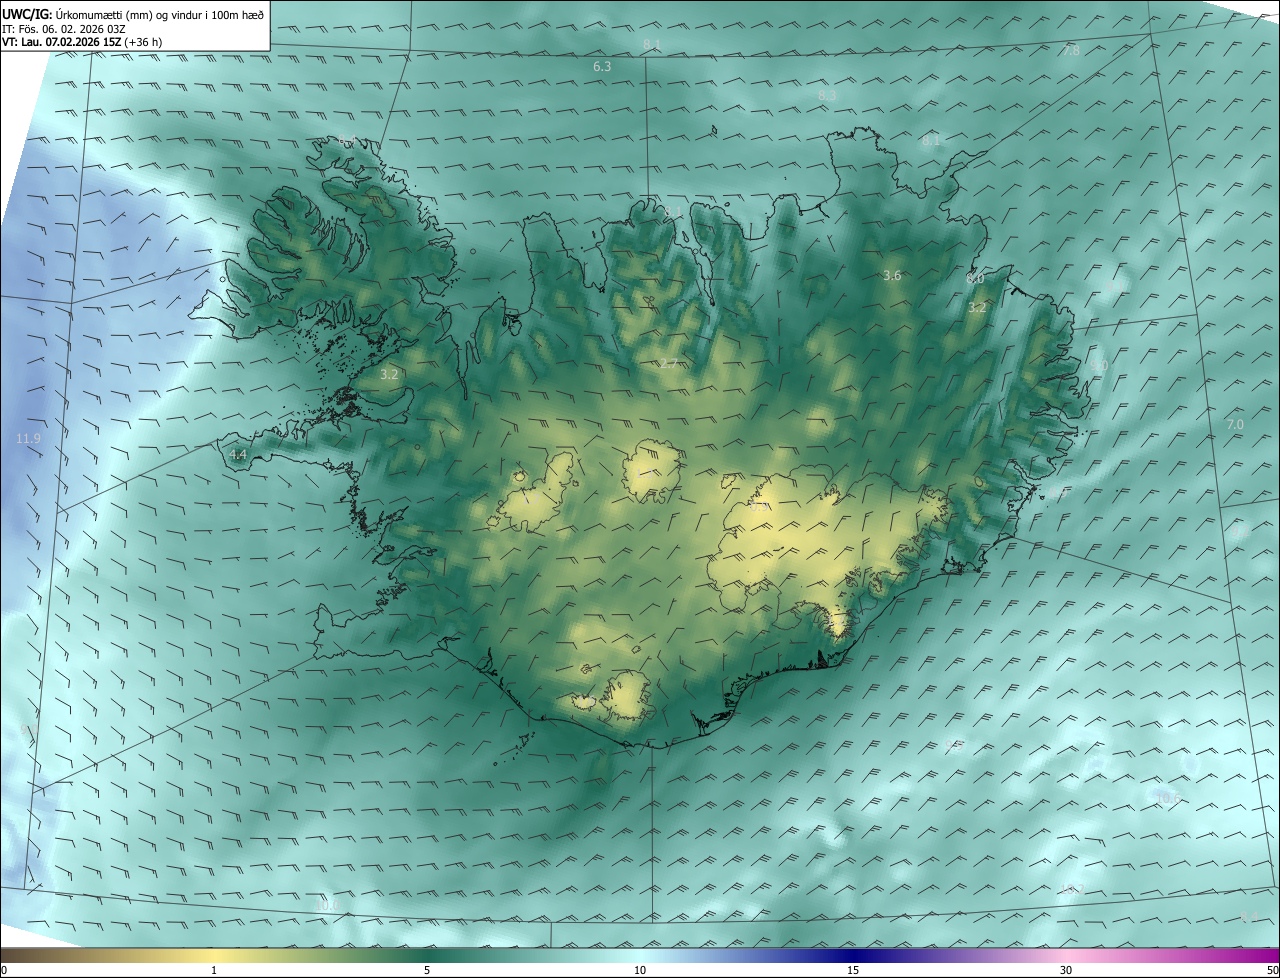
Task: Click the 3.6 value label on the map
Action: click(x=893, y=275)
